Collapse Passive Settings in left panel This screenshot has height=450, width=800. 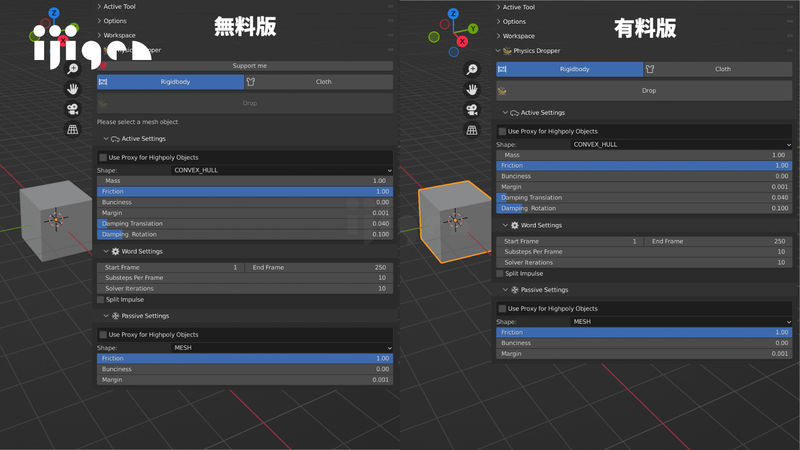[136, 316]
